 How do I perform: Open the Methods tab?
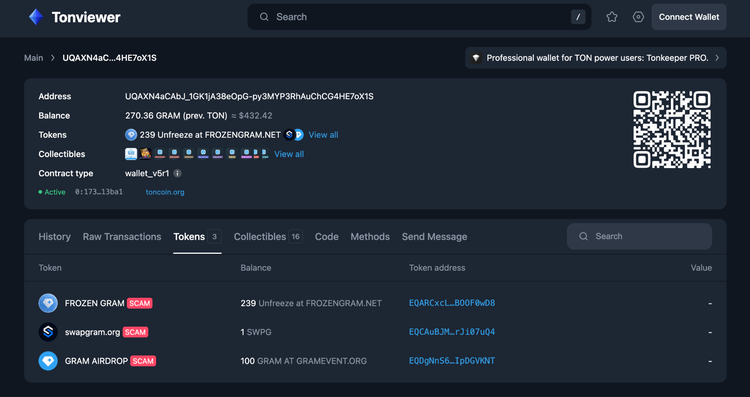(370, 237)
